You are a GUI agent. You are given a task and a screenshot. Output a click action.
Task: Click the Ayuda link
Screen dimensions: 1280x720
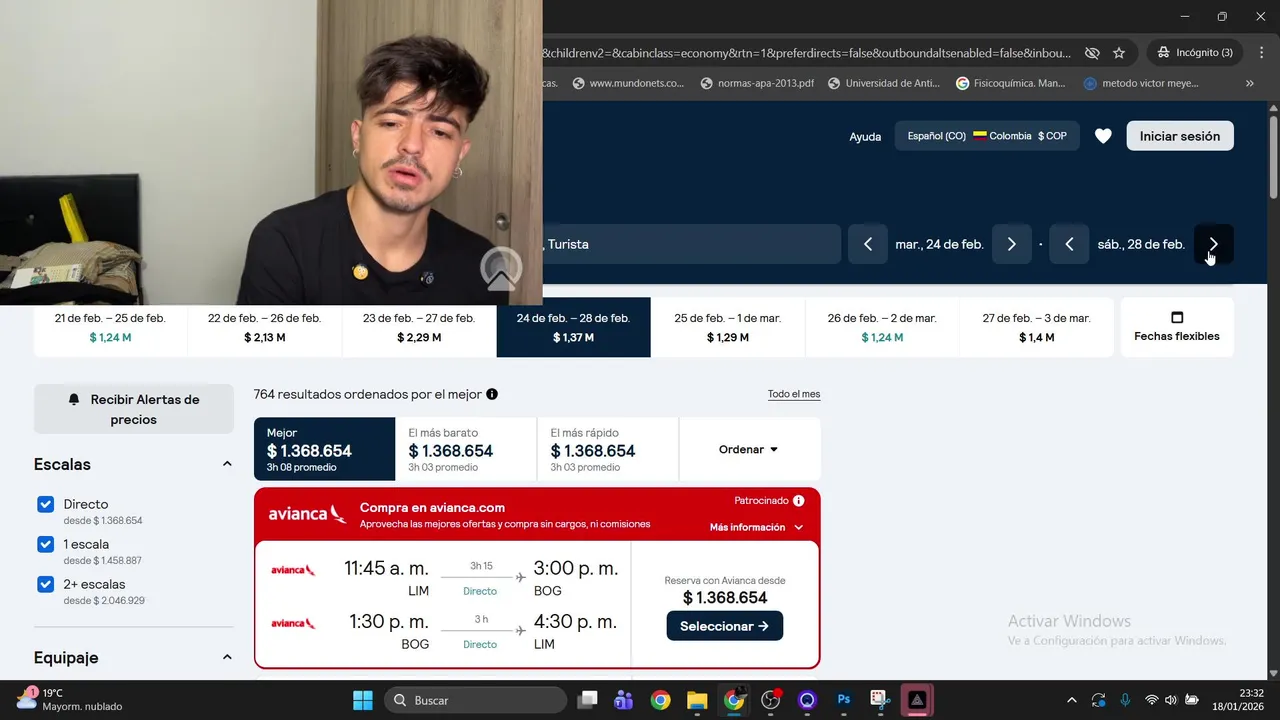(x=865, y=136)
